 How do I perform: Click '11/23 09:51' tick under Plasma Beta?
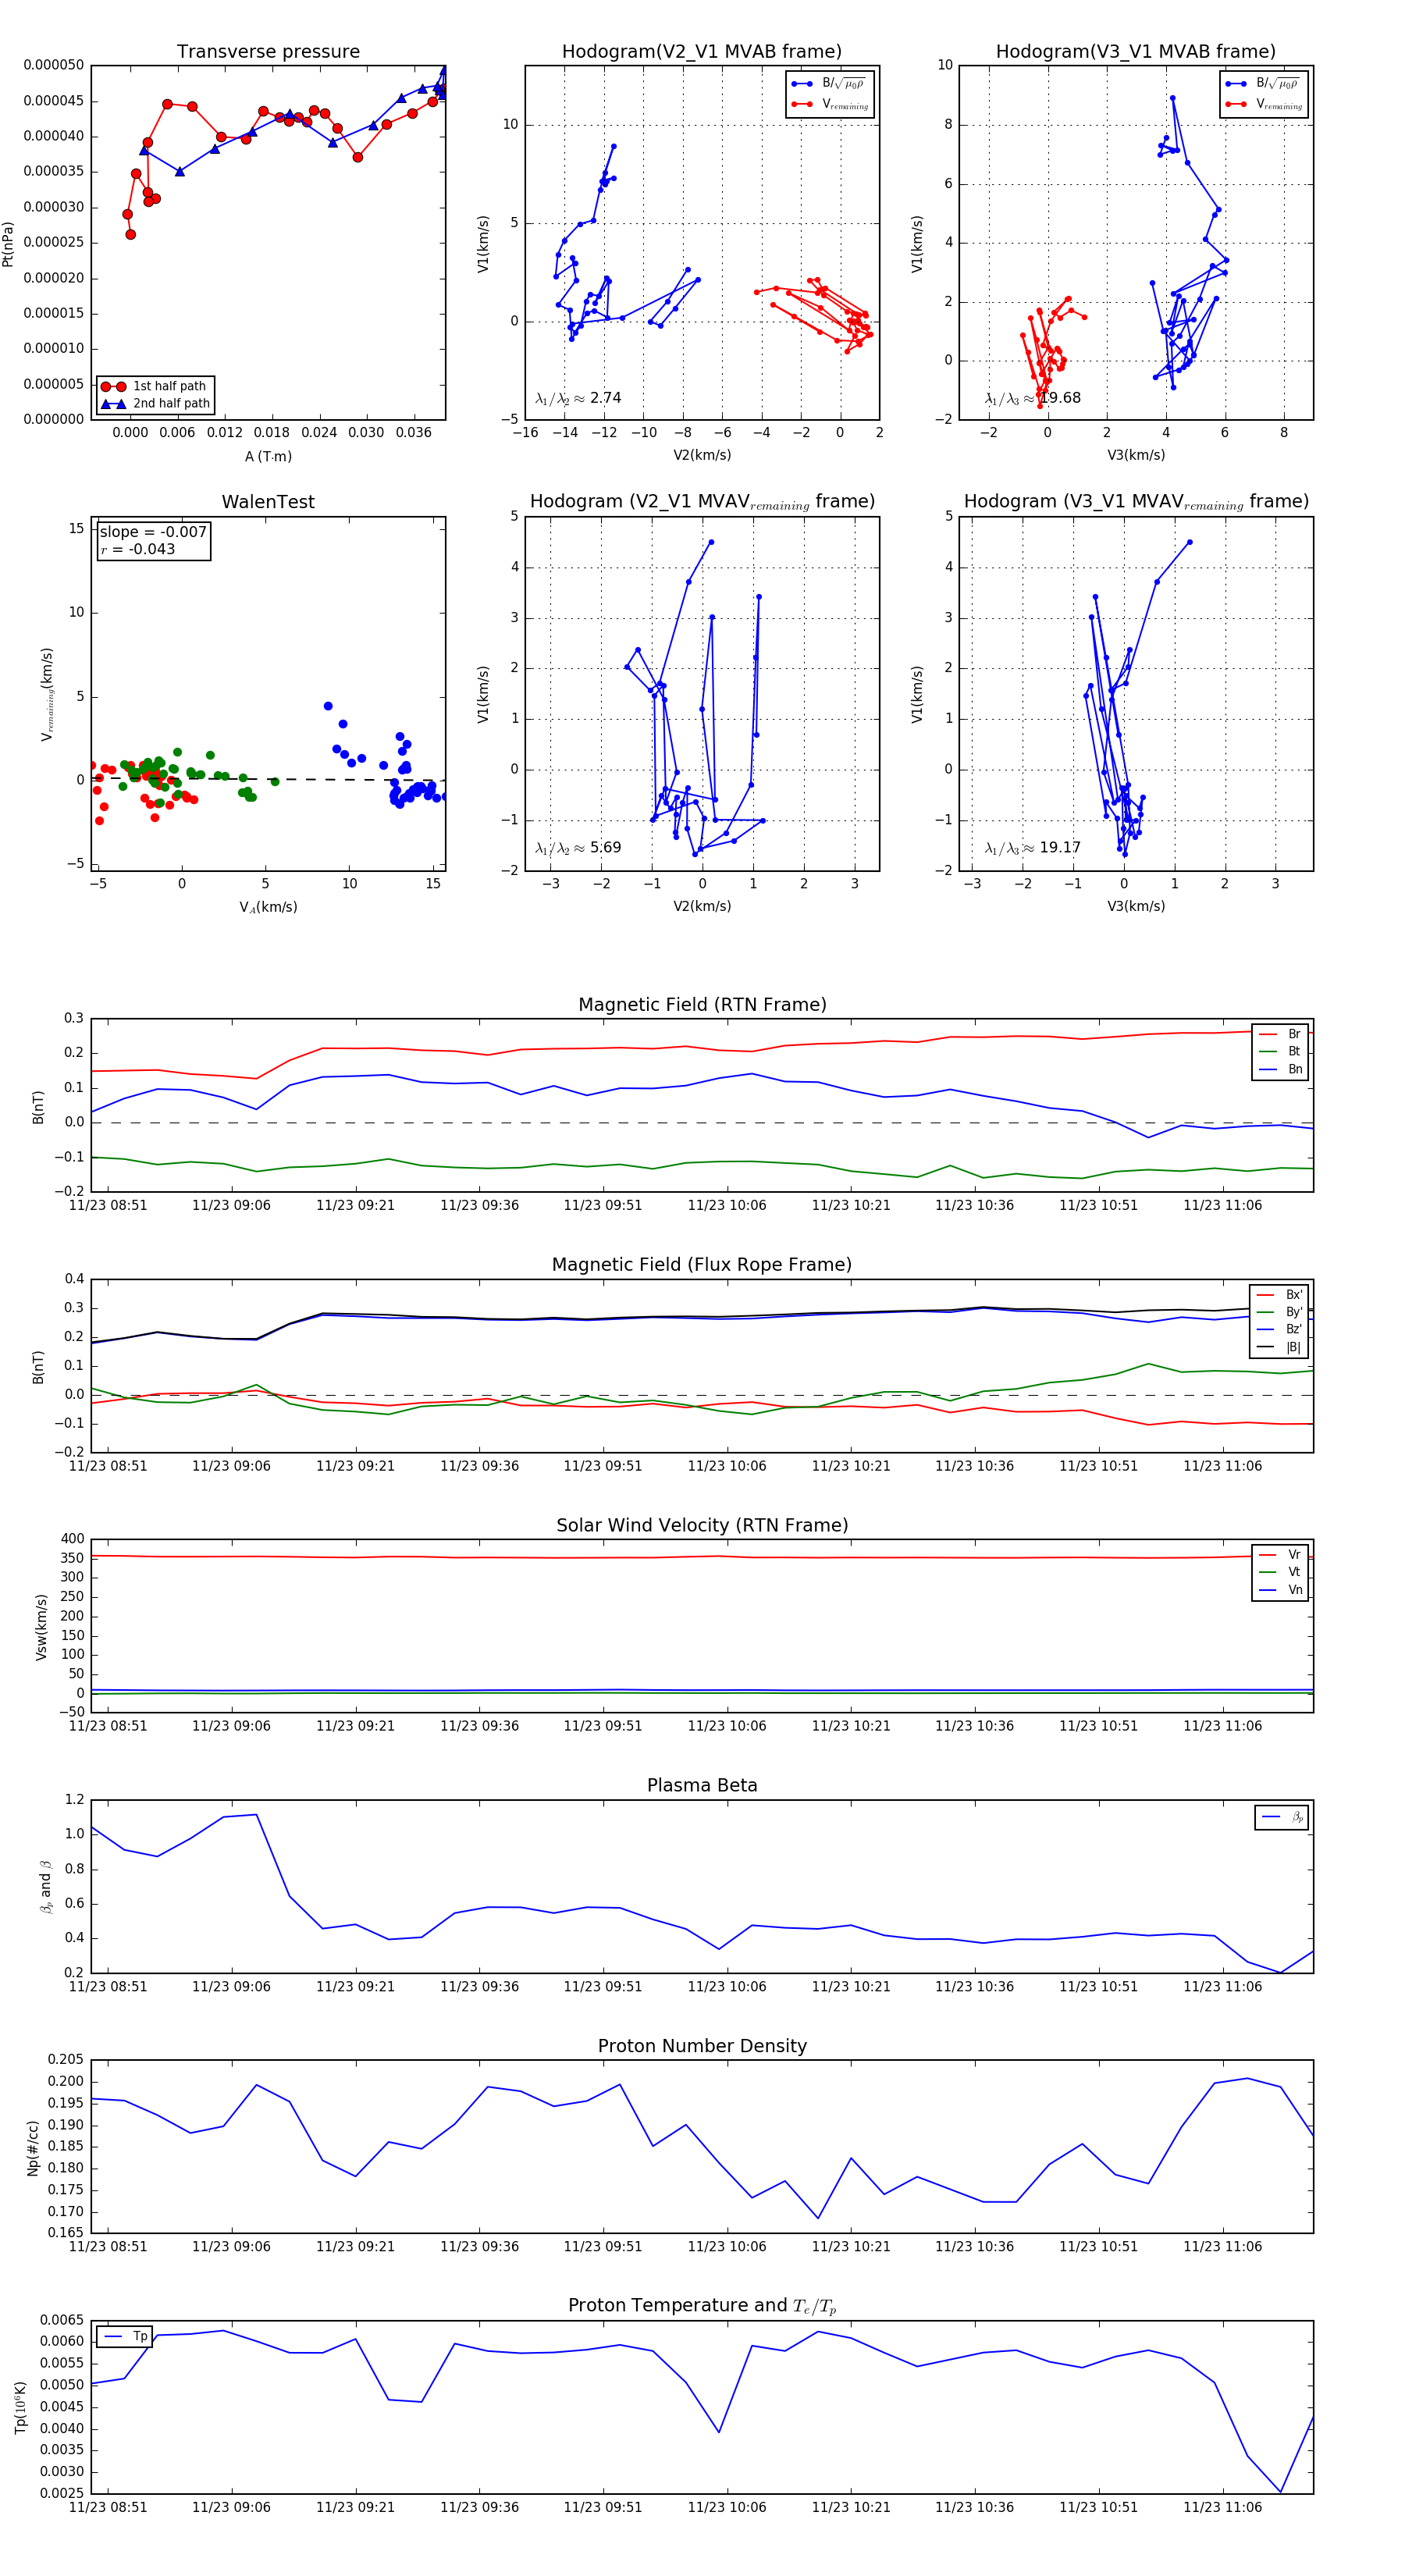(603, 1987)
